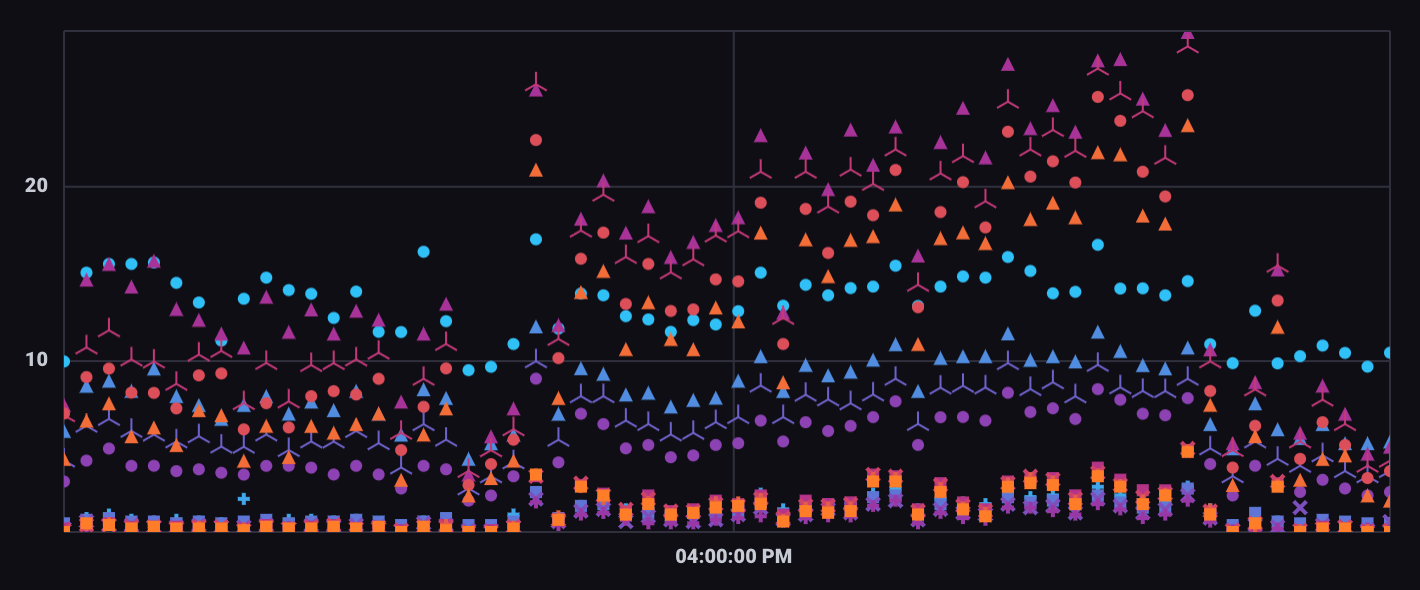Viewport: 1420px width, 590px height.
Task: Select the lone purple X marker at right
Action: pyautogui.click(x=1299, y=507)
